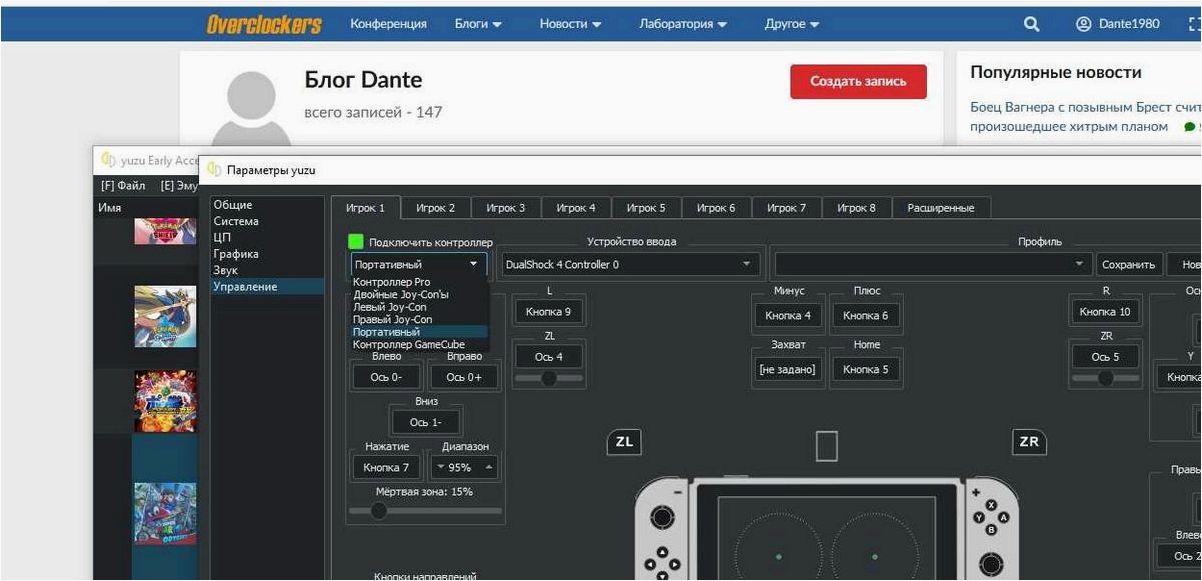Open DualShock 4 Controller 0 input device dropdown
The height and width of the screenshot is (581, 1202).
click(630, 265)
